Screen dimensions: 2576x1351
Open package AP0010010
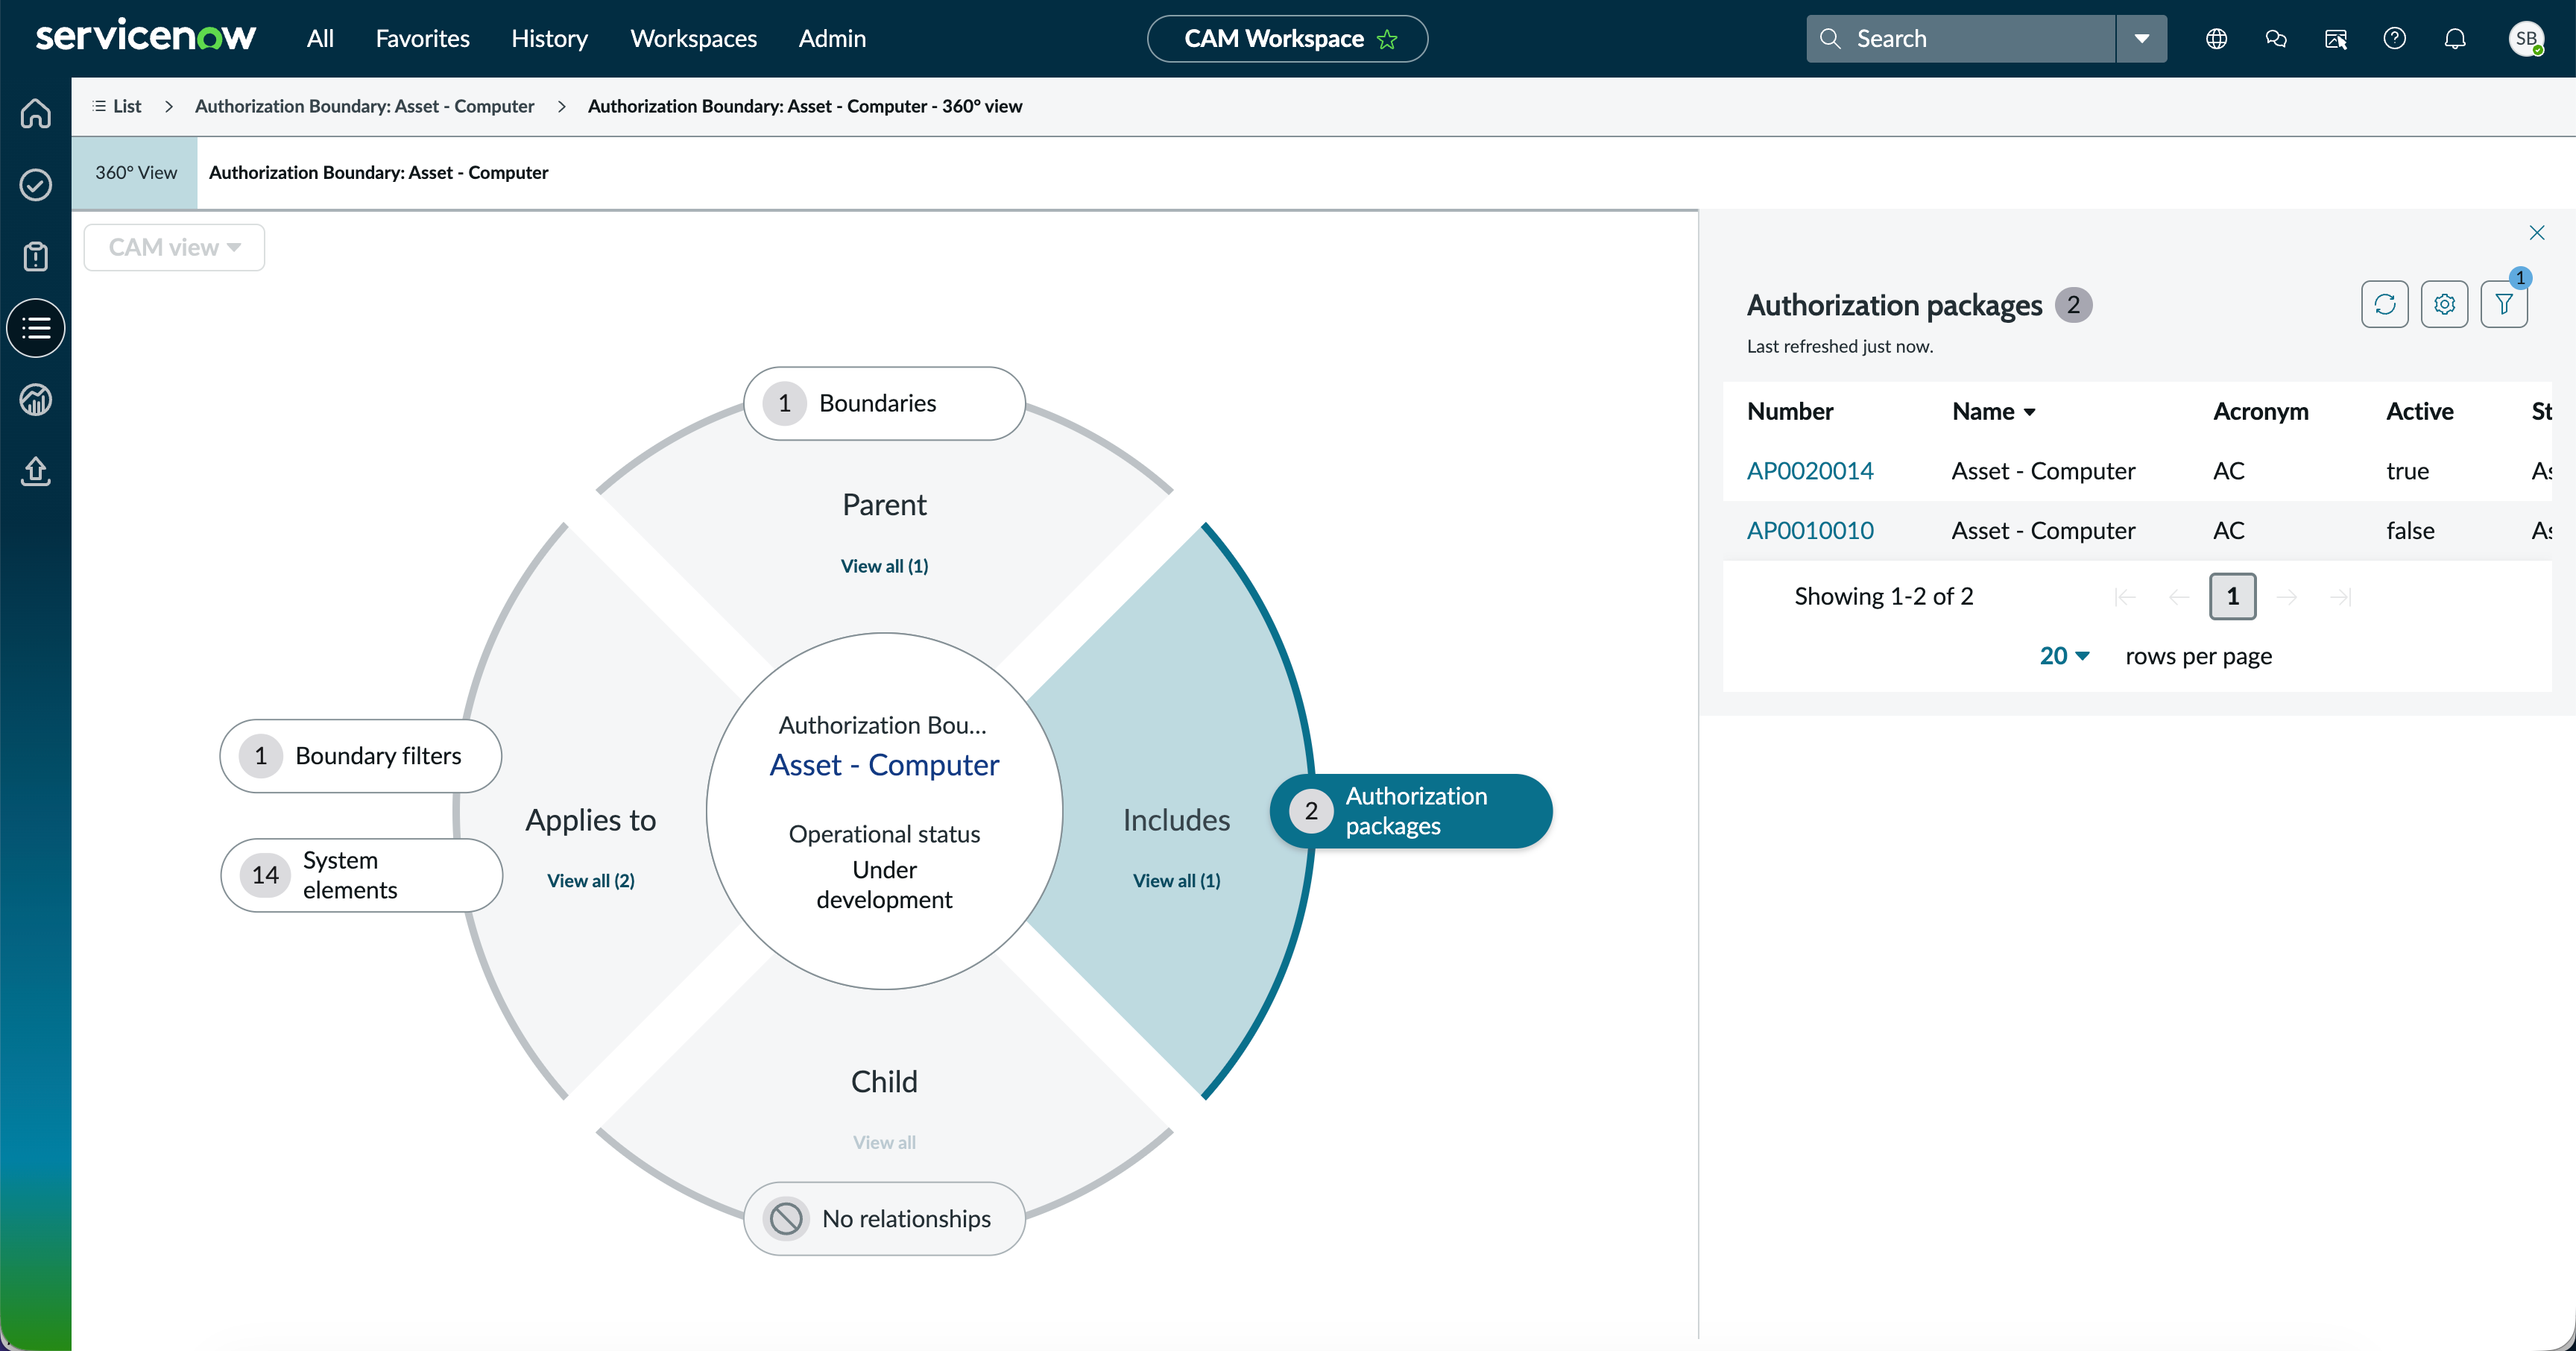point(1810,531)
